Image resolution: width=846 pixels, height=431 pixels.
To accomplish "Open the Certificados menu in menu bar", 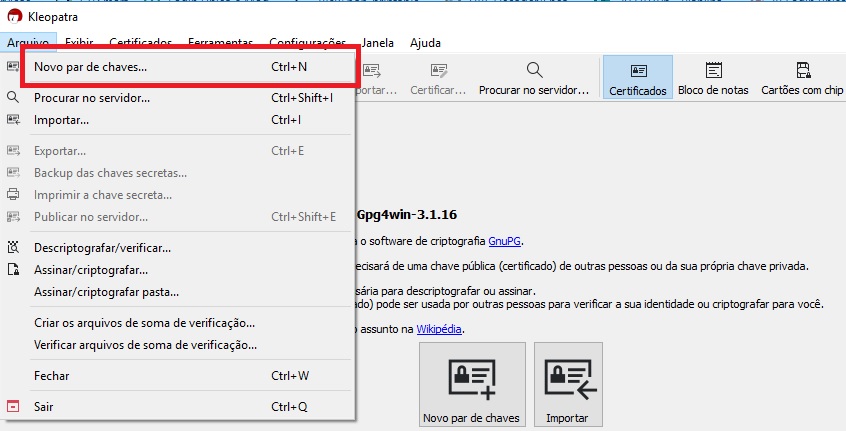I will click(140, 42).
